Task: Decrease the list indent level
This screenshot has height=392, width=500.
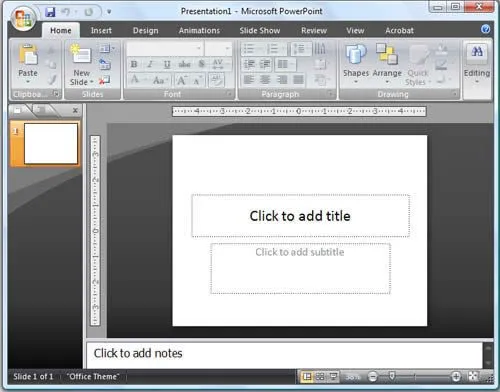Action: coord(249,64)
